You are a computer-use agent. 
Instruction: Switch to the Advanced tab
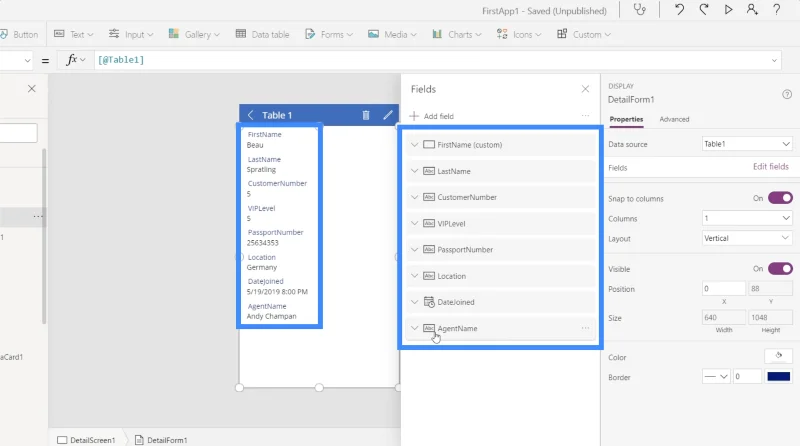674,119
